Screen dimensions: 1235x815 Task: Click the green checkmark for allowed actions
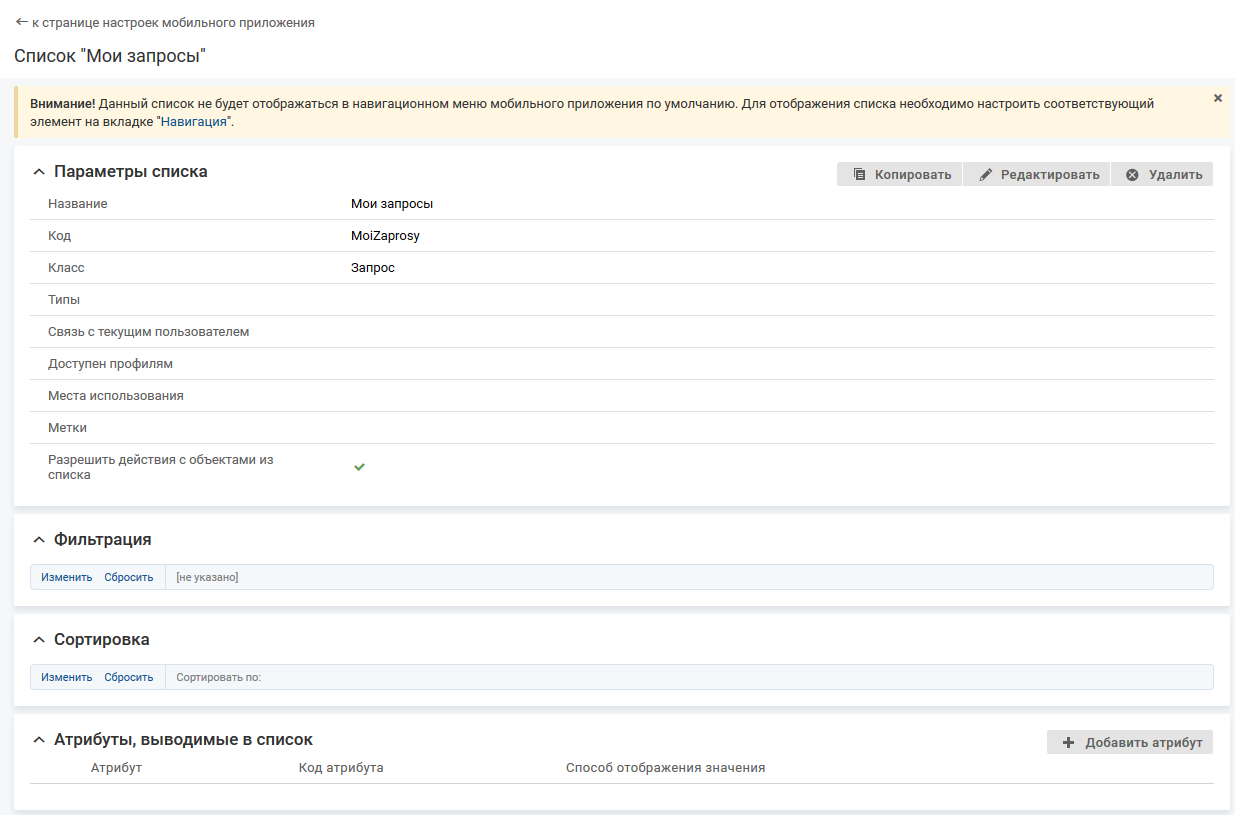[x=359, y=467]
